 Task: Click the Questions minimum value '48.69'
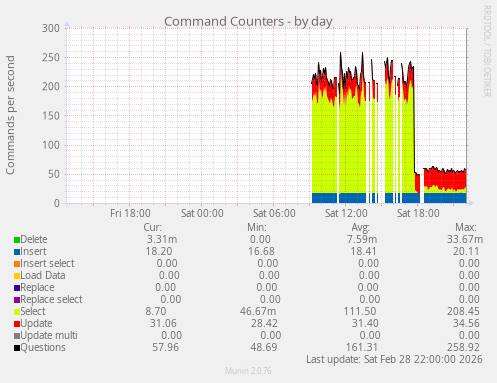point(264,347)
